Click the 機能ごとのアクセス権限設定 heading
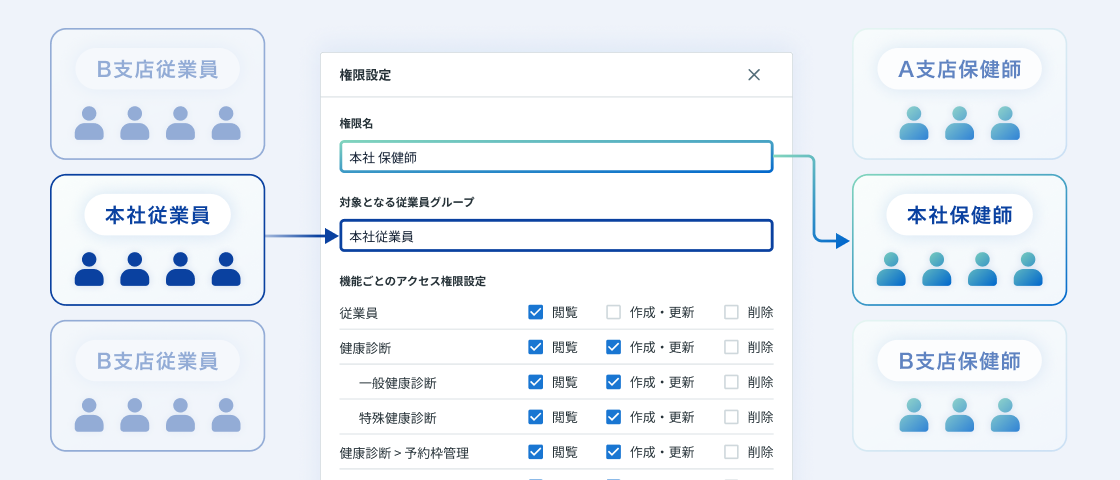The width and height of the screenshot is (1120, 480). [x=412, y=281]
